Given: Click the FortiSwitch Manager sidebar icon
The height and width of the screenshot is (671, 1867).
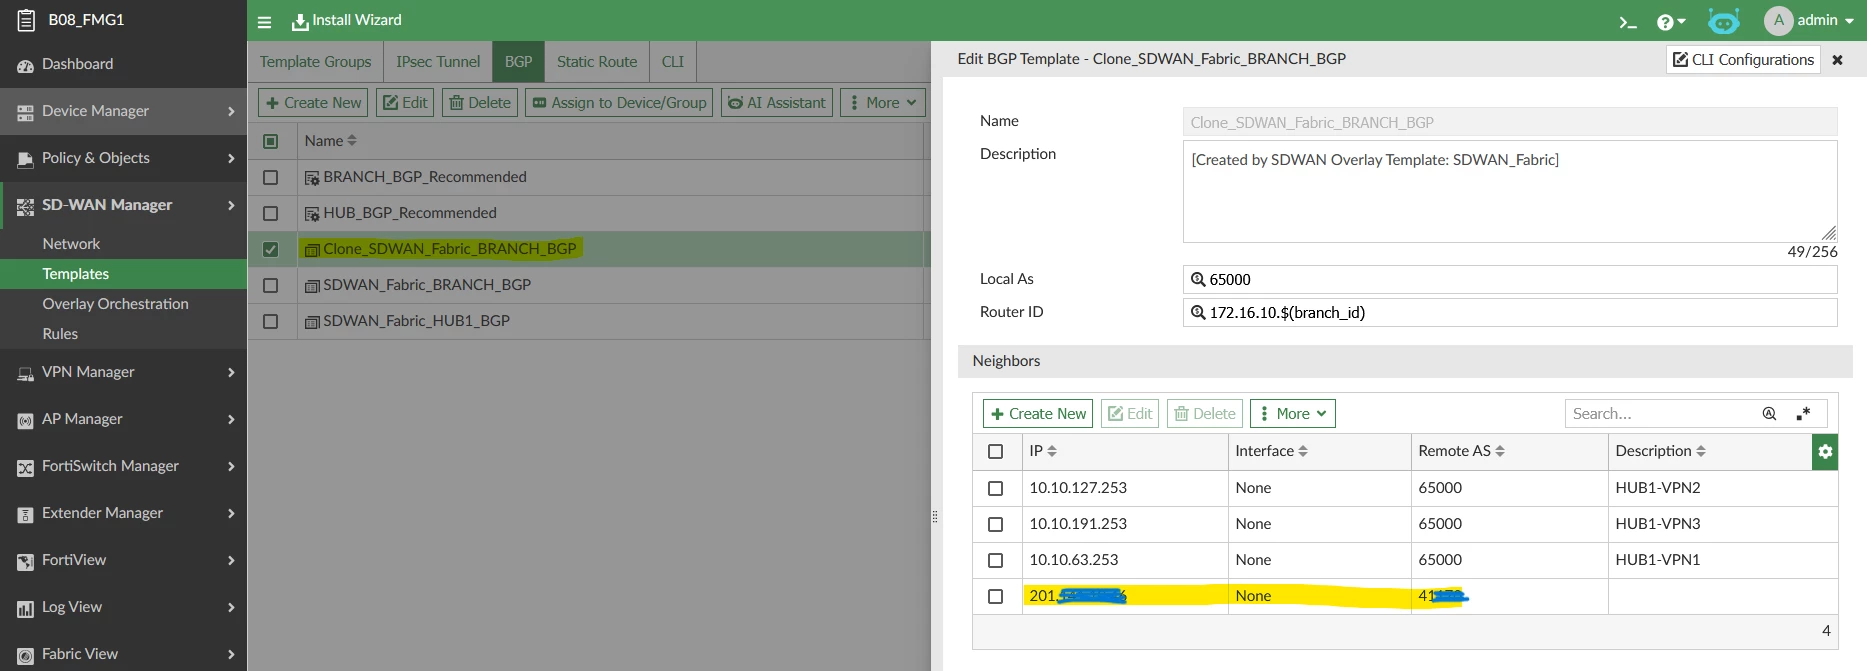Looking at the screenshot, I should click(25, 467).
